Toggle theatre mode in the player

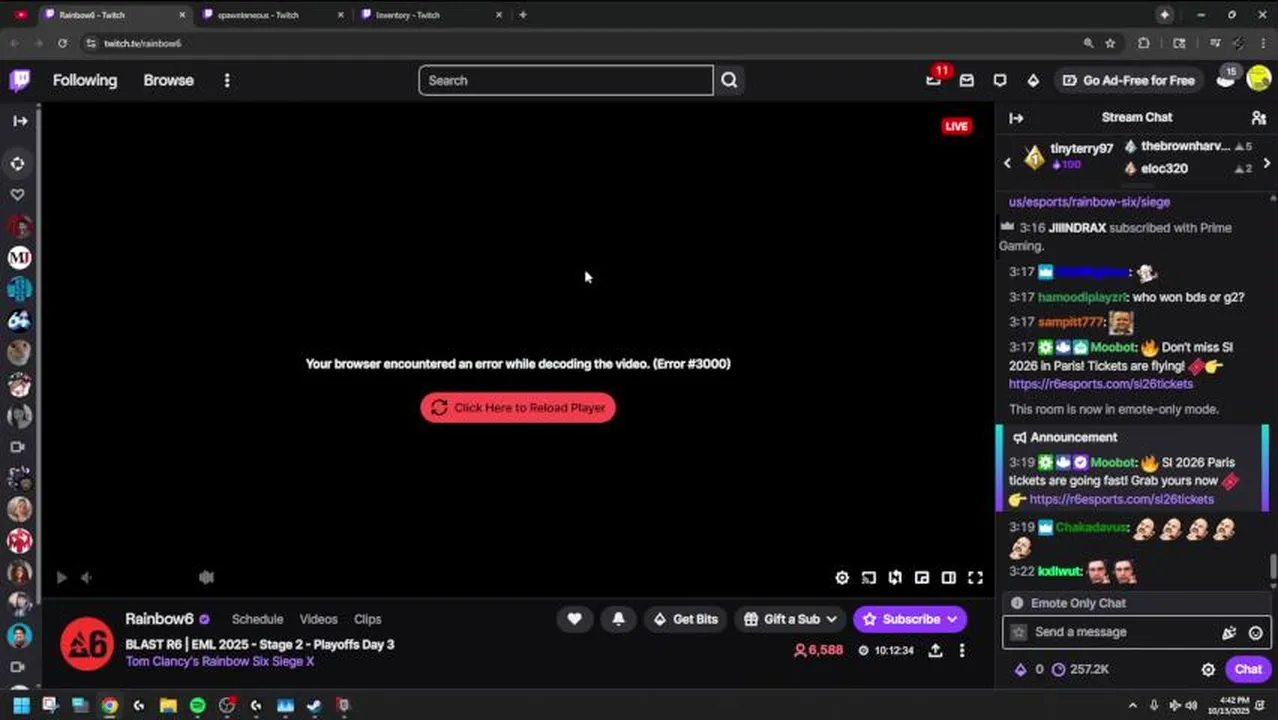(x=948, y=577)
